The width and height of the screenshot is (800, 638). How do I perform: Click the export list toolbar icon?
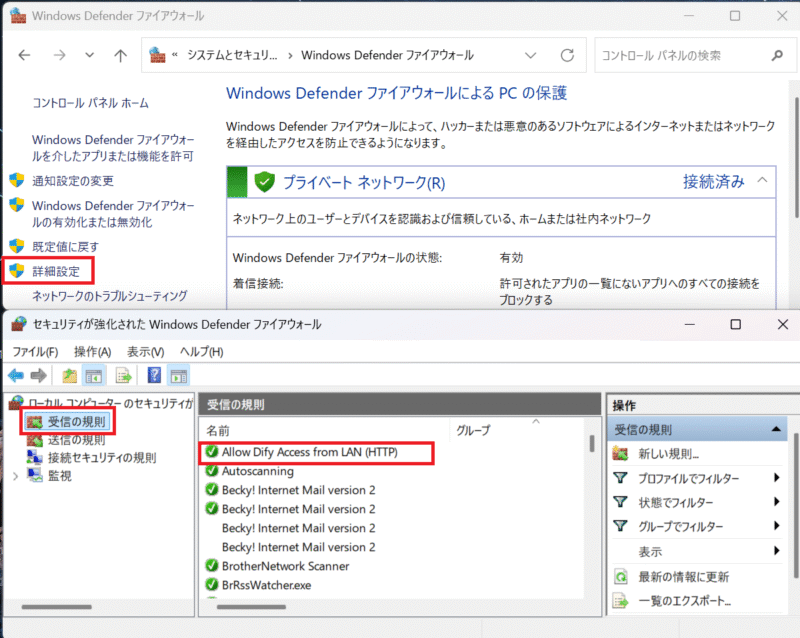tap(123, 376)
